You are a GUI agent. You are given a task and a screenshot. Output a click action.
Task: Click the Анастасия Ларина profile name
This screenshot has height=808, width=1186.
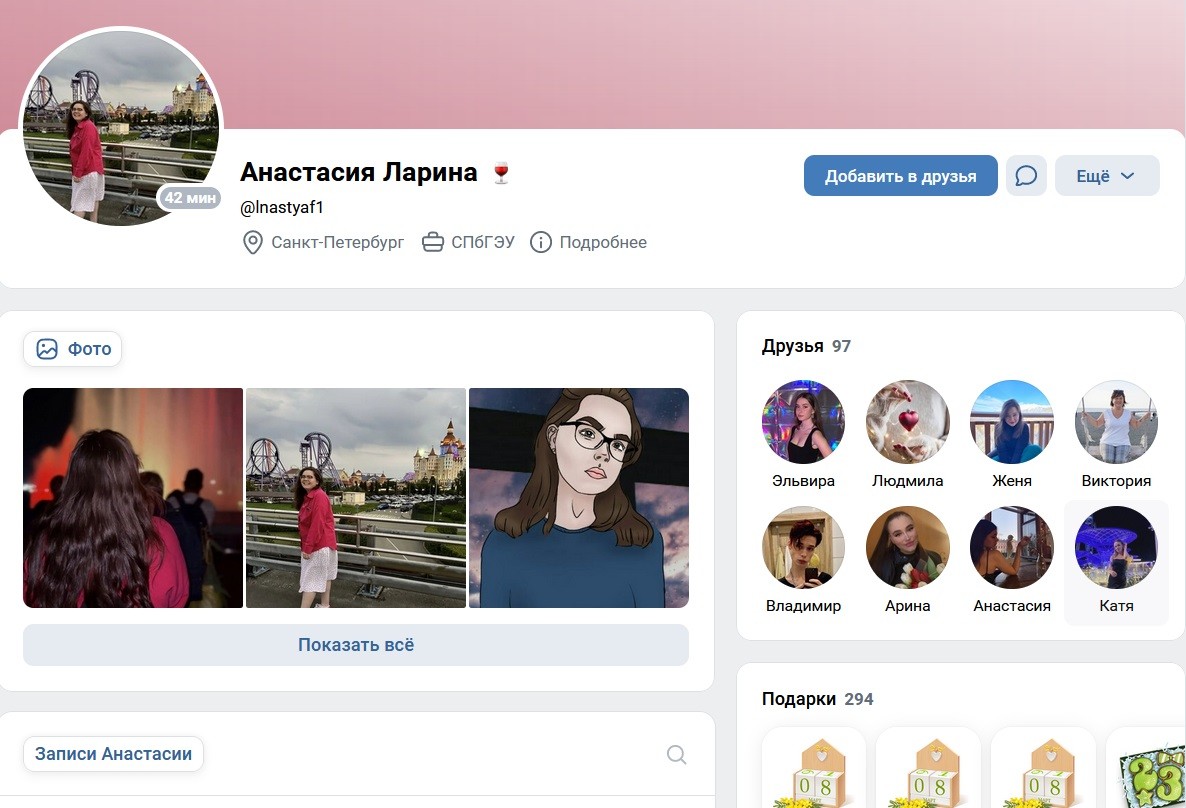click(x=359, y=172)
